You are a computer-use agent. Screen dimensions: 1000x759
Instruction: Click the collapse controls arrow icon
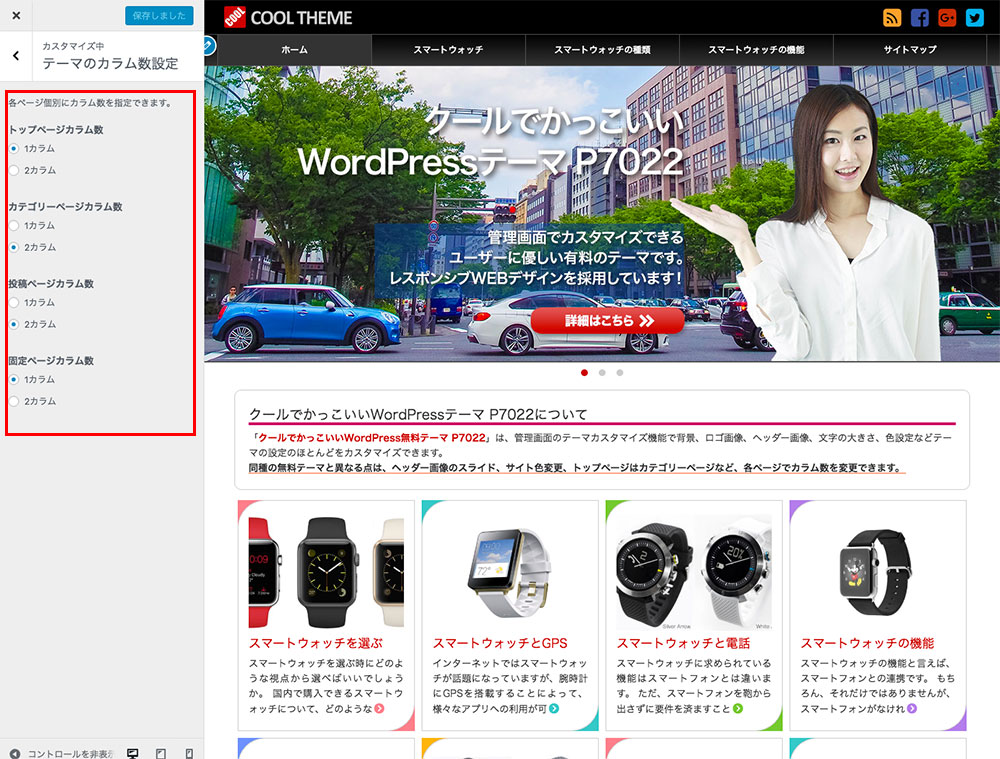pos(15,753)
